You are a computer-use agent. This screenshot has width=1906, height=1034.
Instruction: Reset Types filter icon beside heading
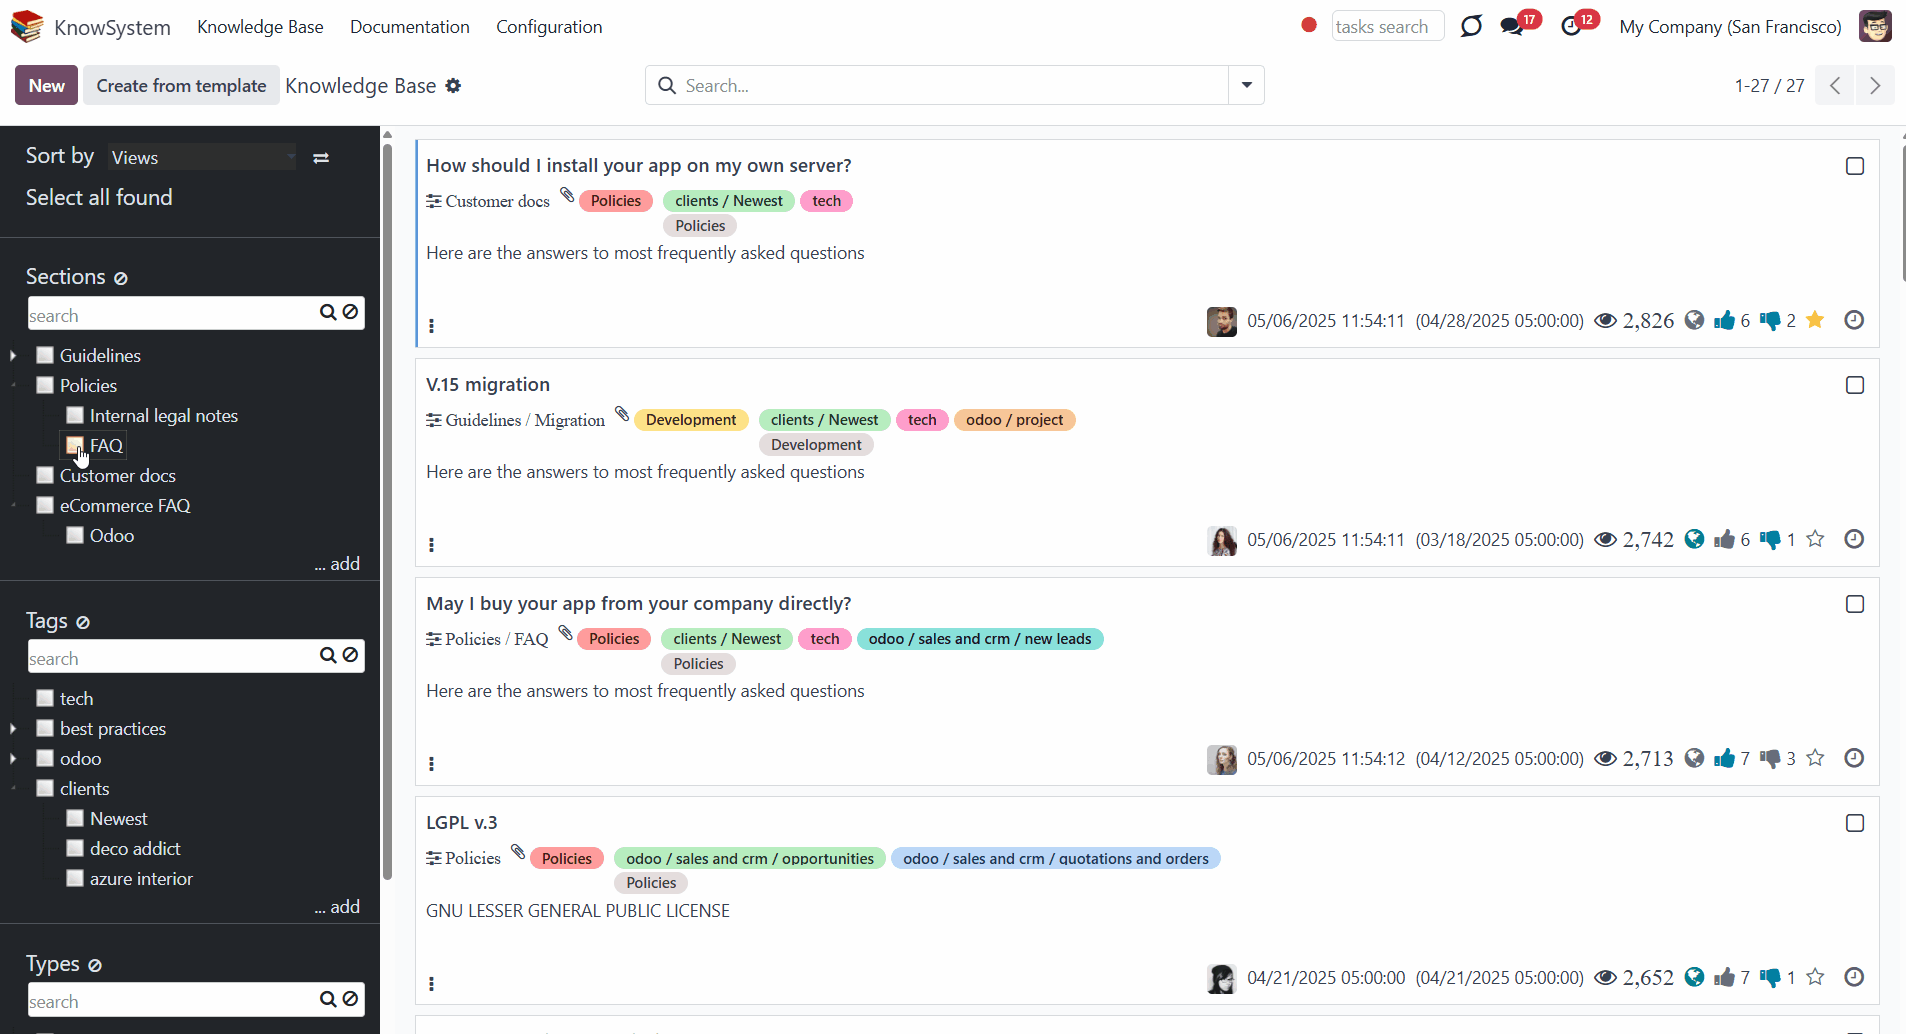[95, 965]
